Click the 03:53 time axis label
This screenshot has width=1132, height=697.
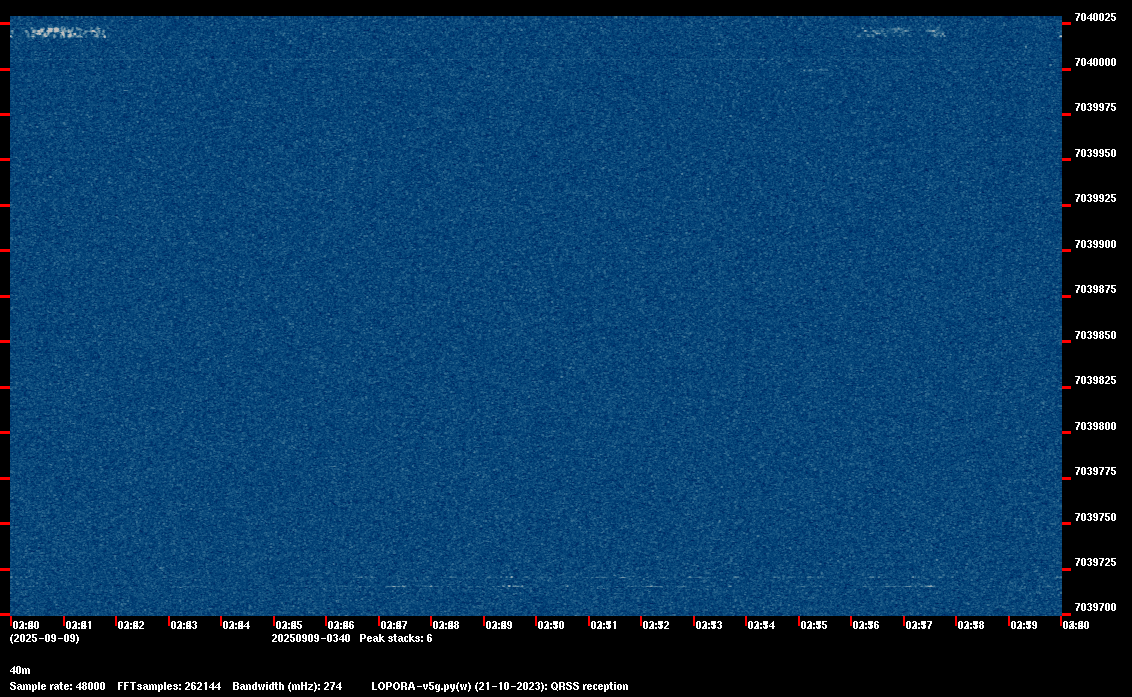pos(708,625)
